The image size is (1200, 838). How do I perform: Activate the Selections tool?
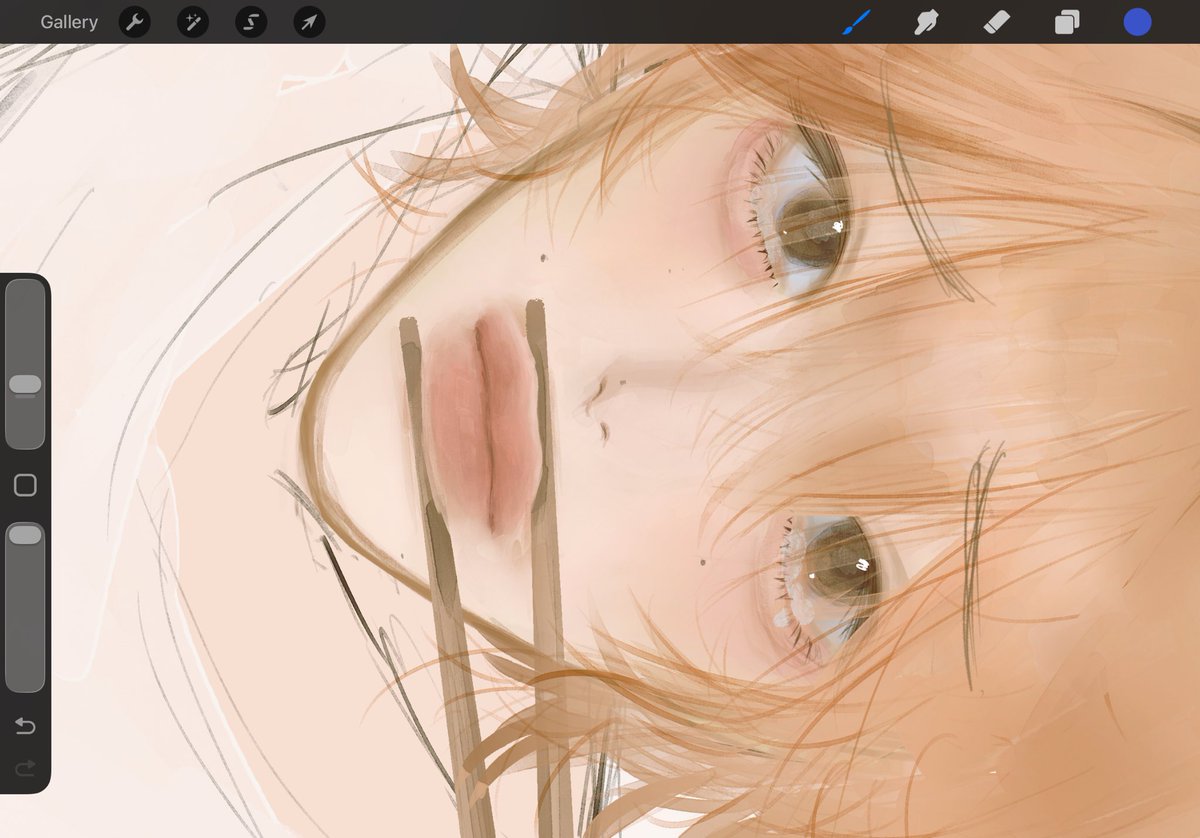pyautogui.click(x=250, y=21)
